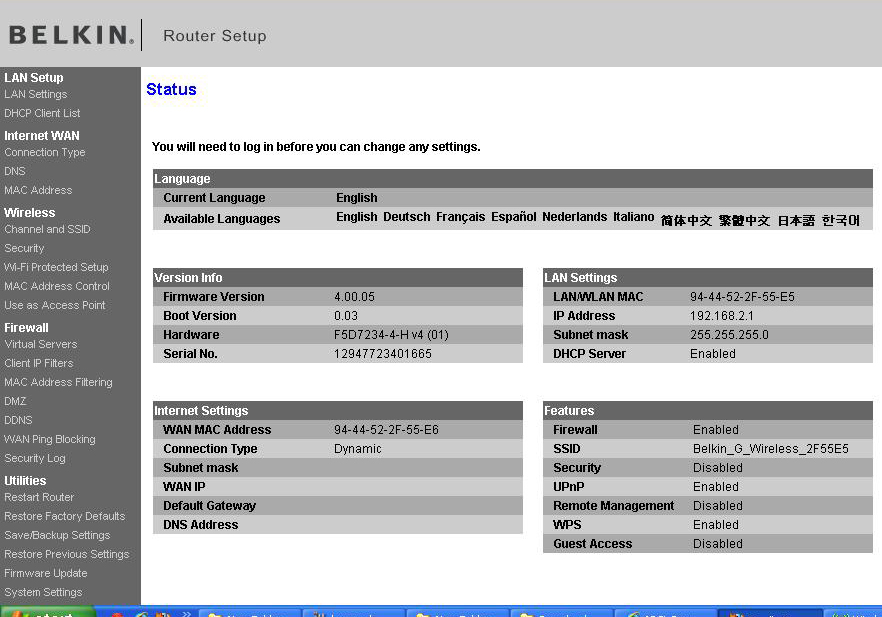Click the Guest Access Disabled value

point(718,544)
